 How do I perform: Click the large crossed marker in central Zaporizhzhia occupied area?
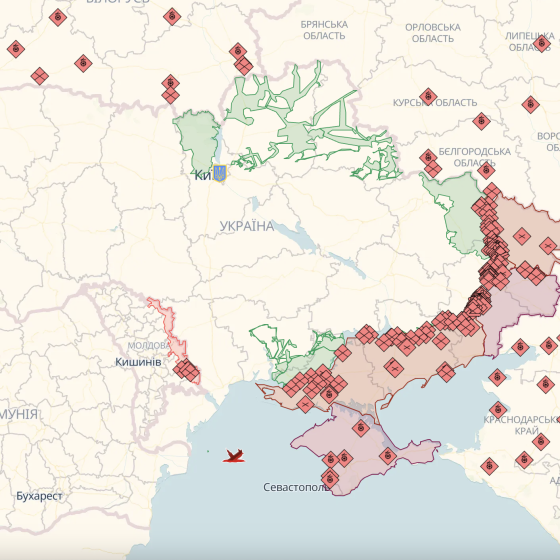(x=394, y=368)
